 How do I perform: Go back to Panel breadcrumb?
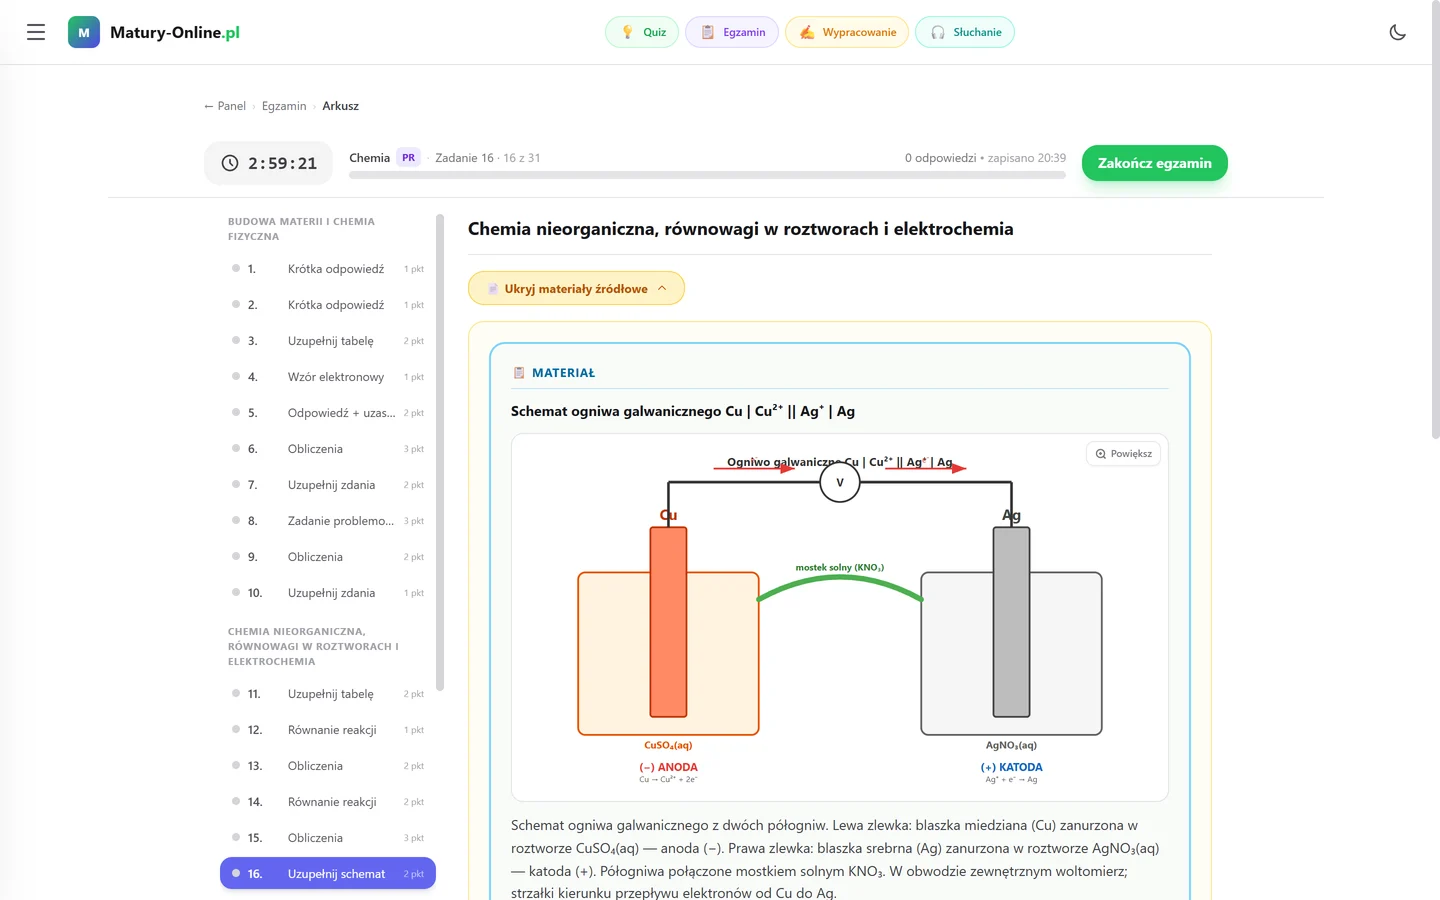pos(225,106)
